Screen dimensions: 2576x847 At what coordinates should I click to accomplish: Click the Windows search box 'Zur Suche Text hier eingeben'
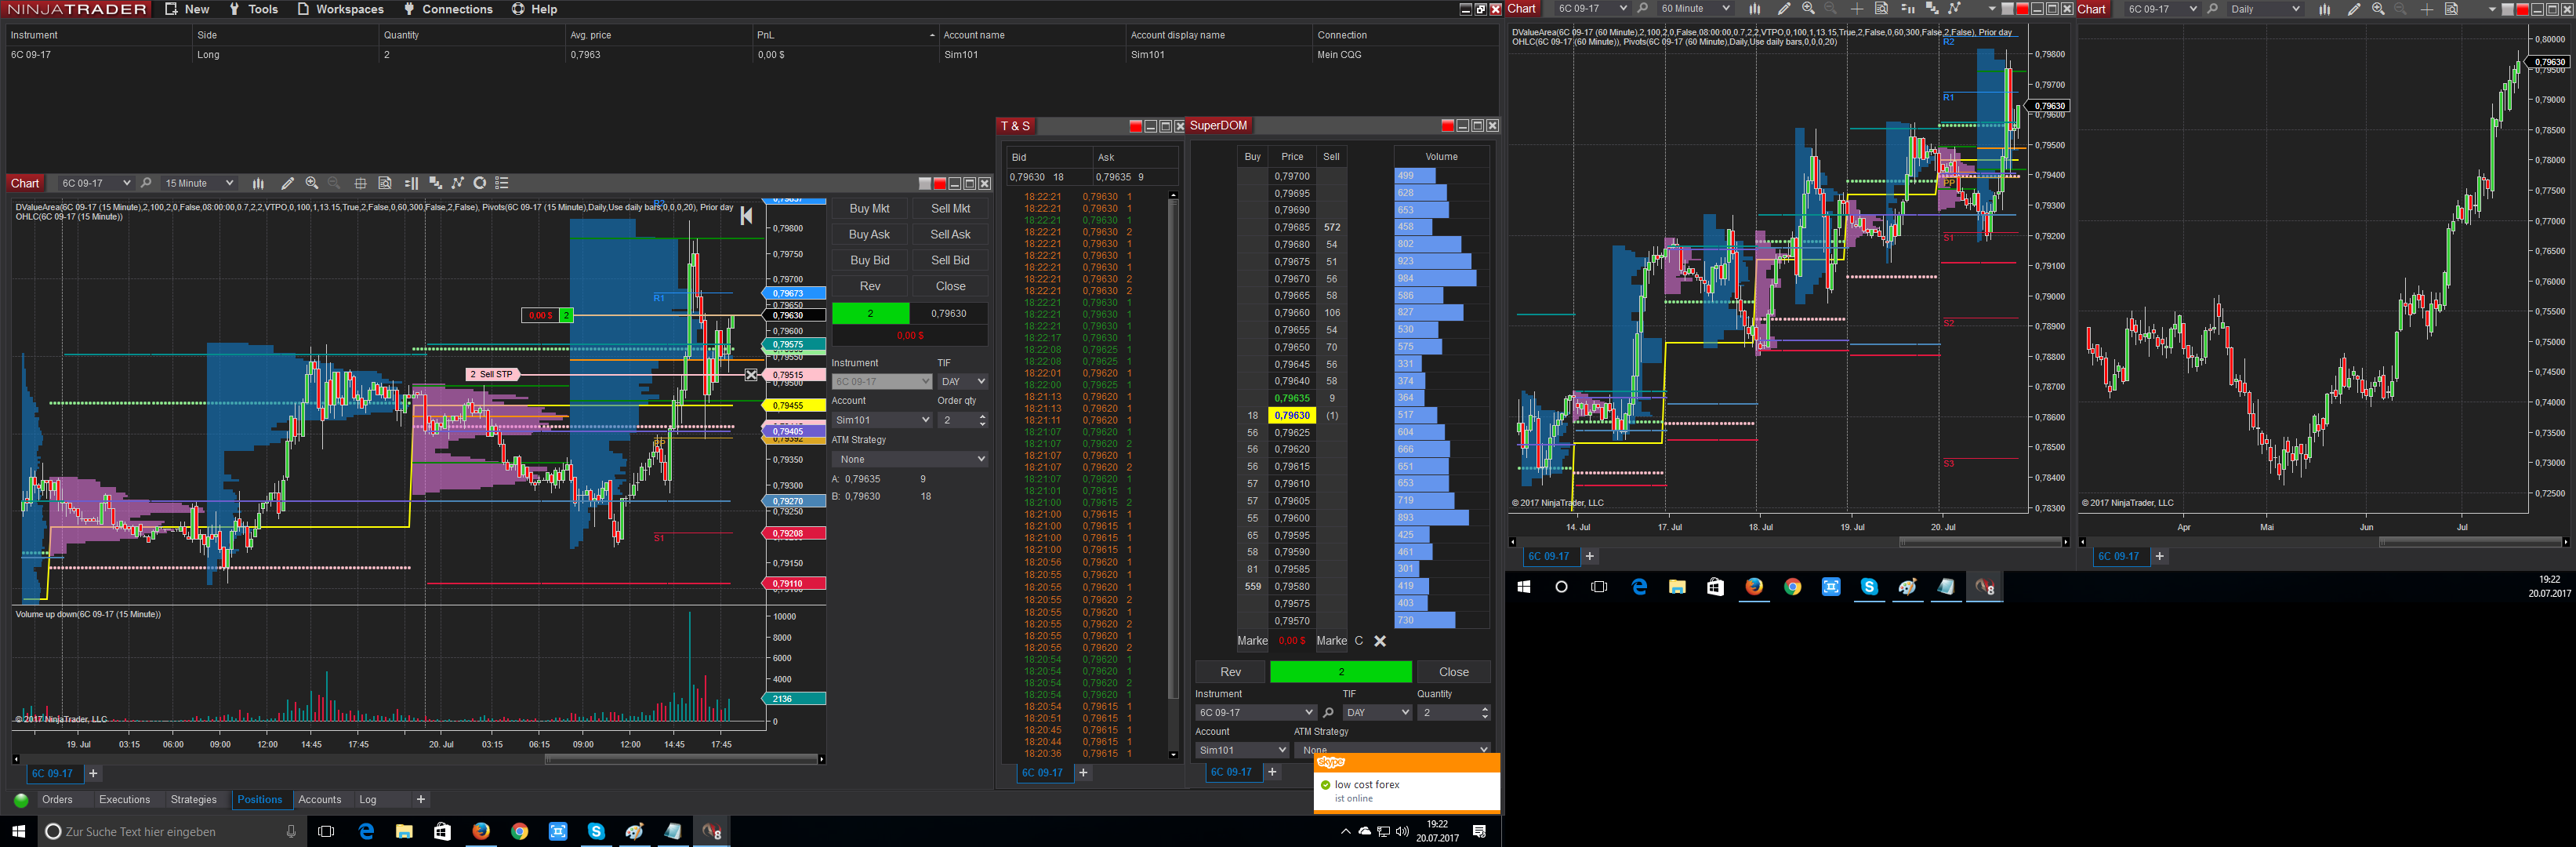click(170, 832)
